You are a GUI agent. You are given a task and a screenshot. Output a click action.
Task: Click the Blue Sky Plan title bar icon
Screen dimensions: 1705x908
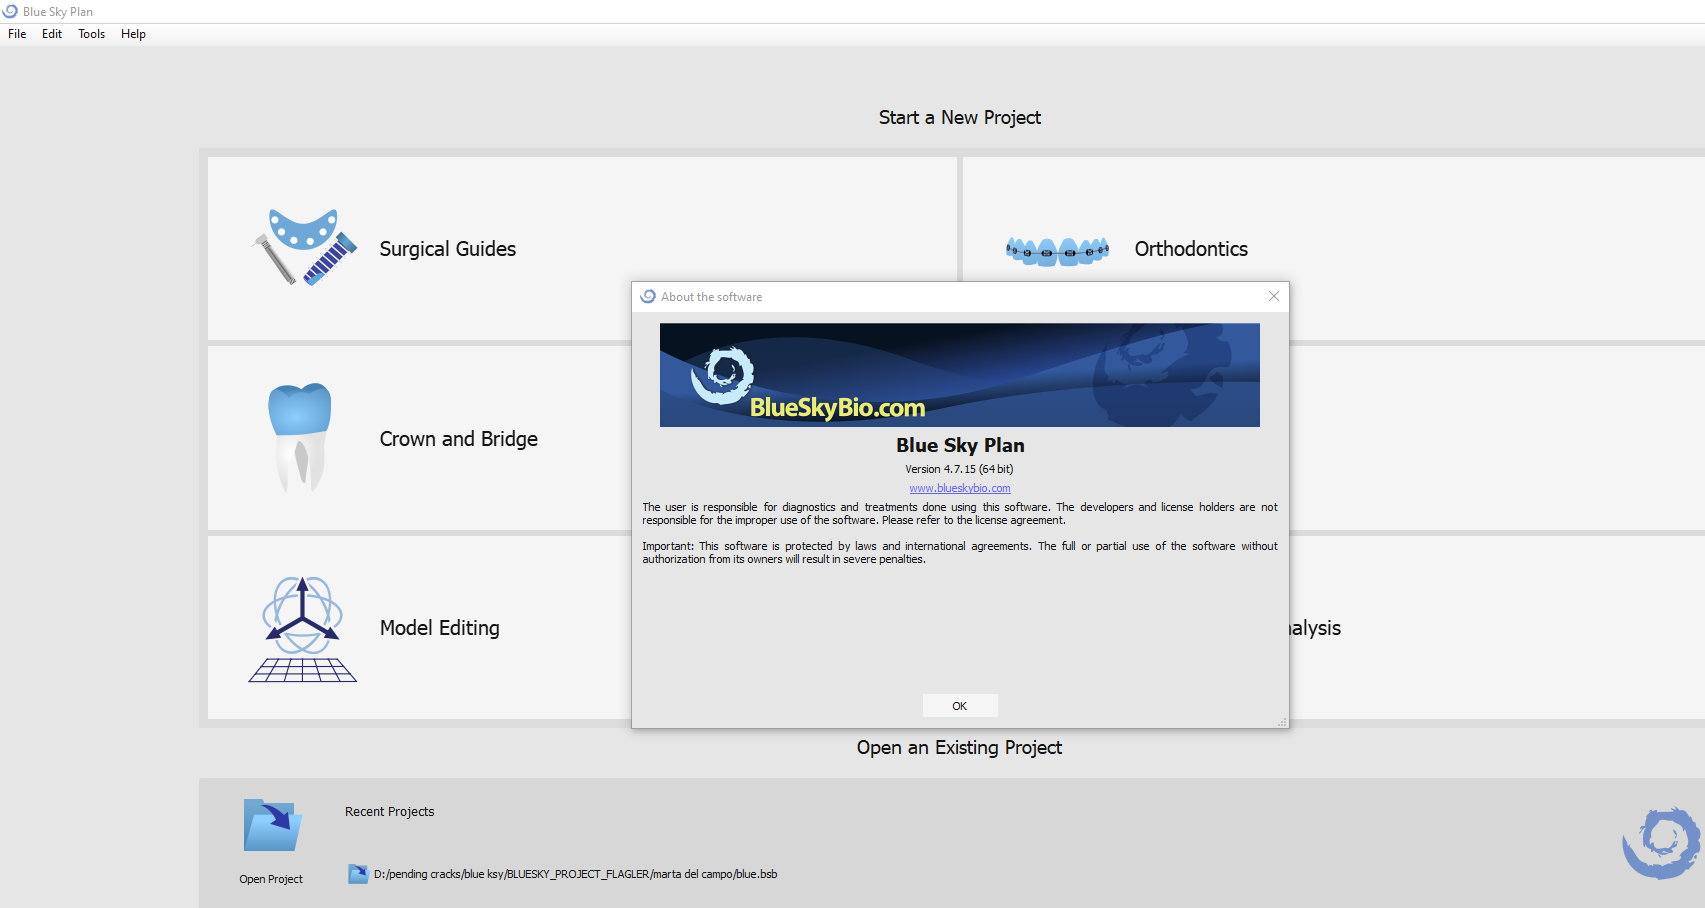[x=10, y=11]
